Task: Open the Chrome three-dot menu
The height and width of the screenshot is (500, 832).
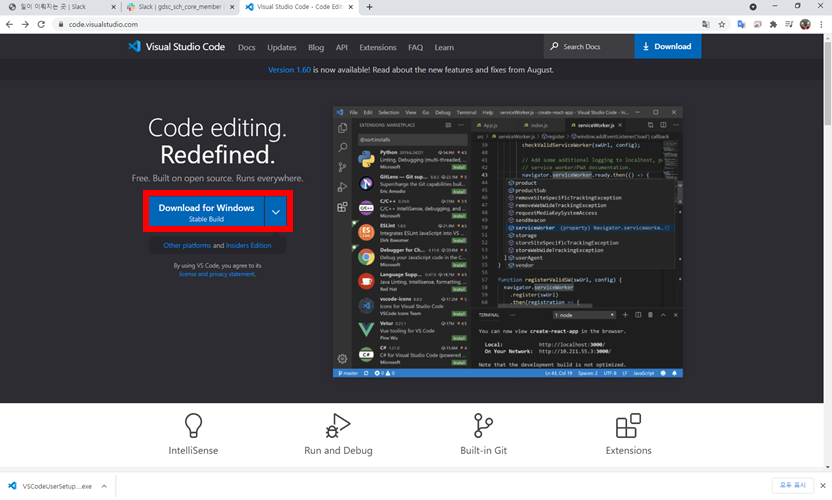Action: [x=821, y=24]
